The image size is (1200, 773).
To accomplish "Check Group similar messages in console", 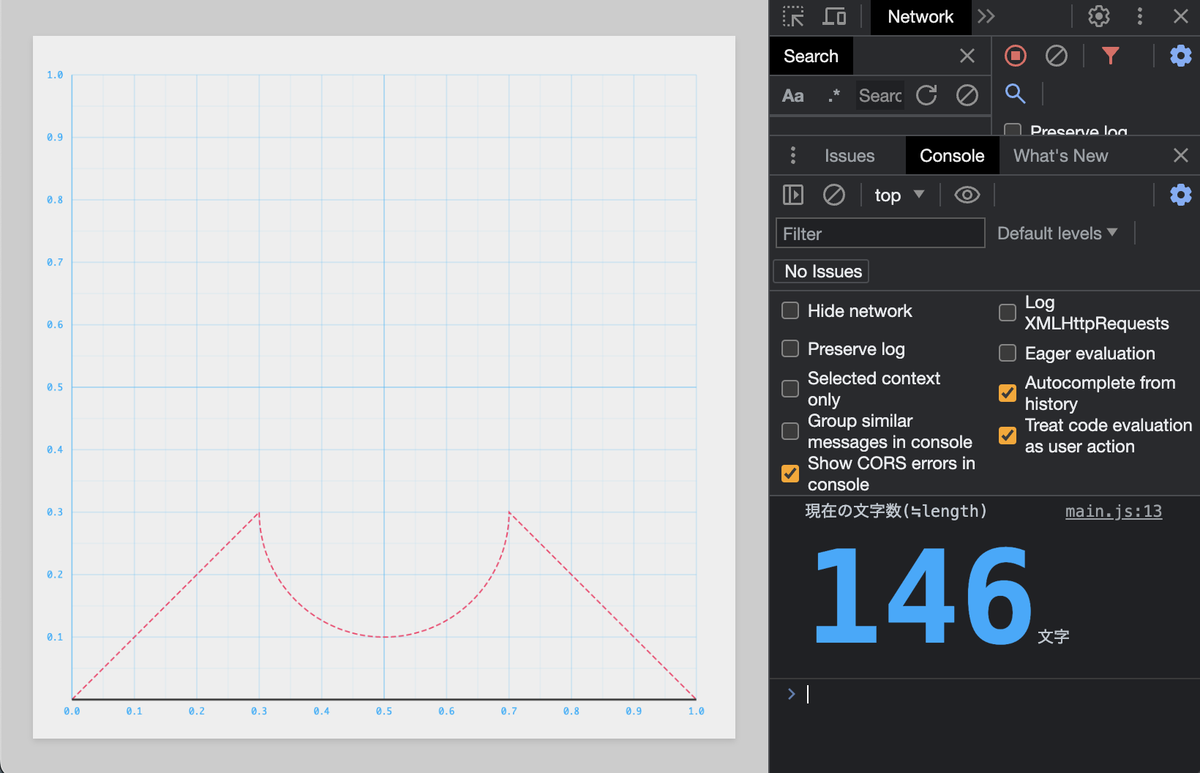I will (790, 431).
